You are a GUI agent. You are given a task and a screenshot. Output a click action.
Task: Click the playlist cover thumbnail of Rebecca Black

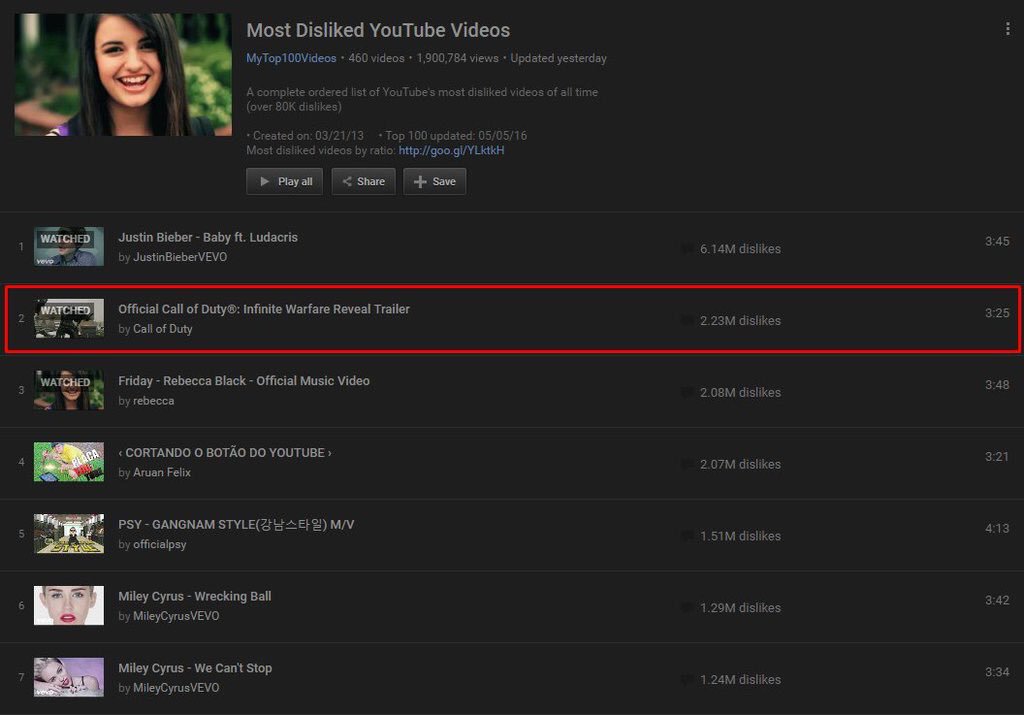pyautogui.click(x=123, y=74)
